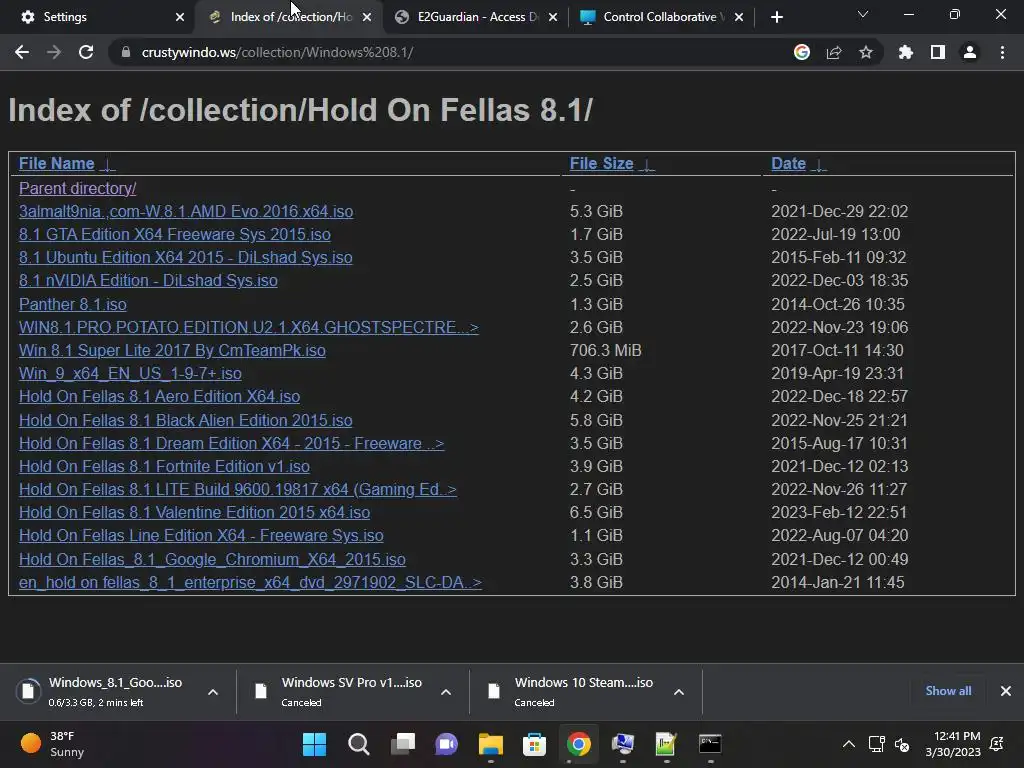Viewport: 1024px width, 768px height.
Task: Open the Google search icon in address bar
Action: coord(802,52)
